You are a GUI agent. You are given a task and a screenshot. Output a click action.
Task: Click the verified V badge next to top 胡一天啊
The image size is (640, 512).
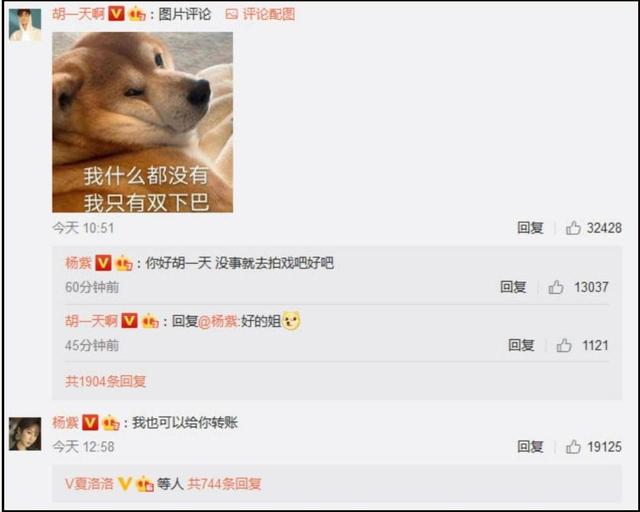[x=116, y=14]
